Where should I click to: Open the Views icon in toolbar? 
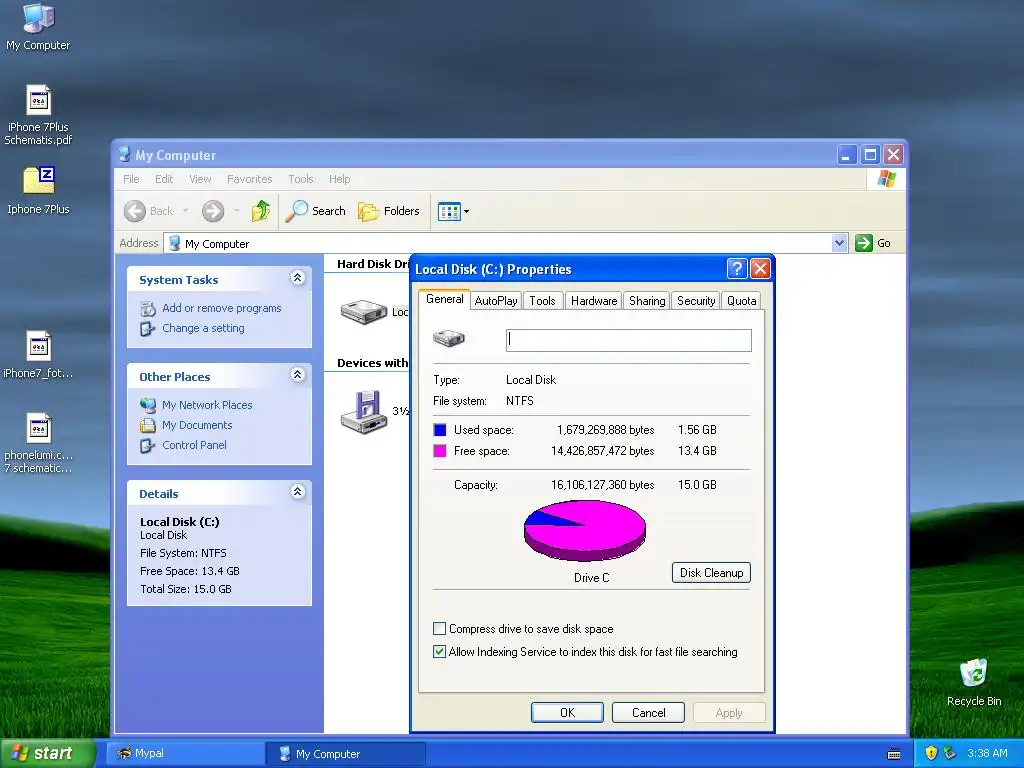pyautogui.click(x=449, y=212)
